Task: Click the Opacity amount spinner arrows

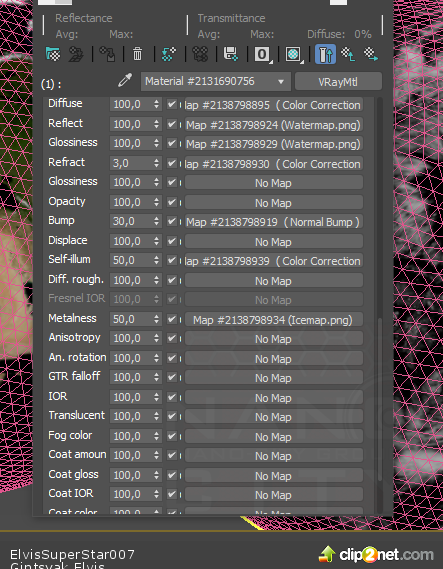Action: (156, 202)
